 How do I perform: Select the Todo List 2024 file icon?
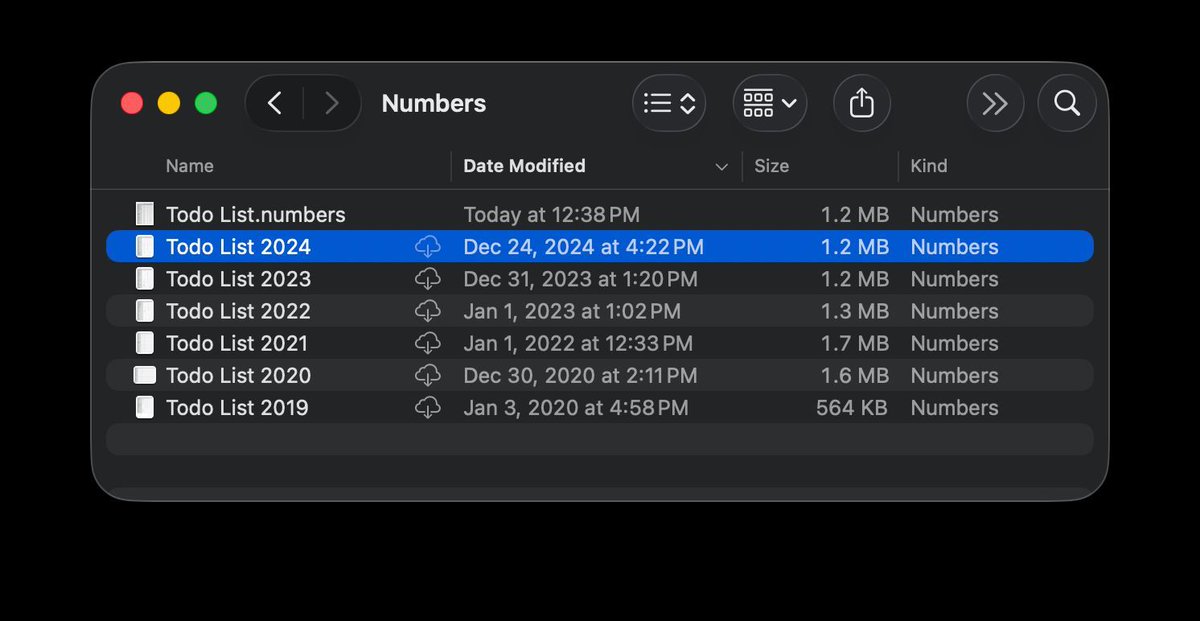(145, 246)
